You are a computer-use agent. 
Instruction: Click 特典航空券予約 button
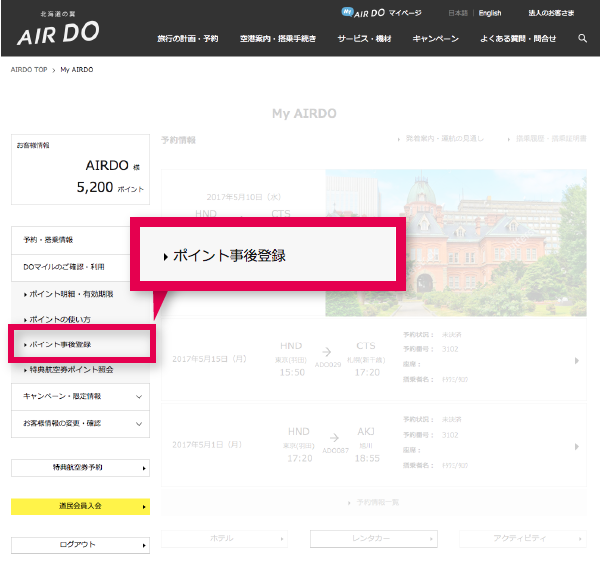80,468
